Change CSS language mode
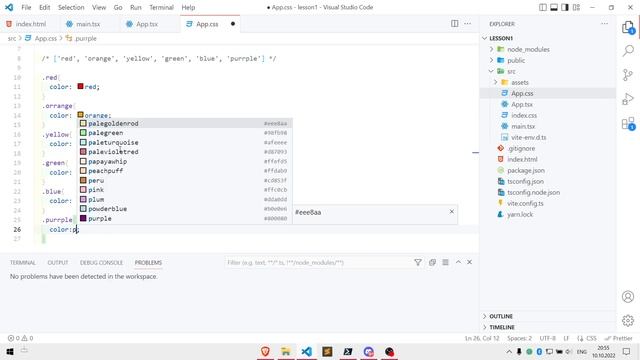 (x=587, y=338)
